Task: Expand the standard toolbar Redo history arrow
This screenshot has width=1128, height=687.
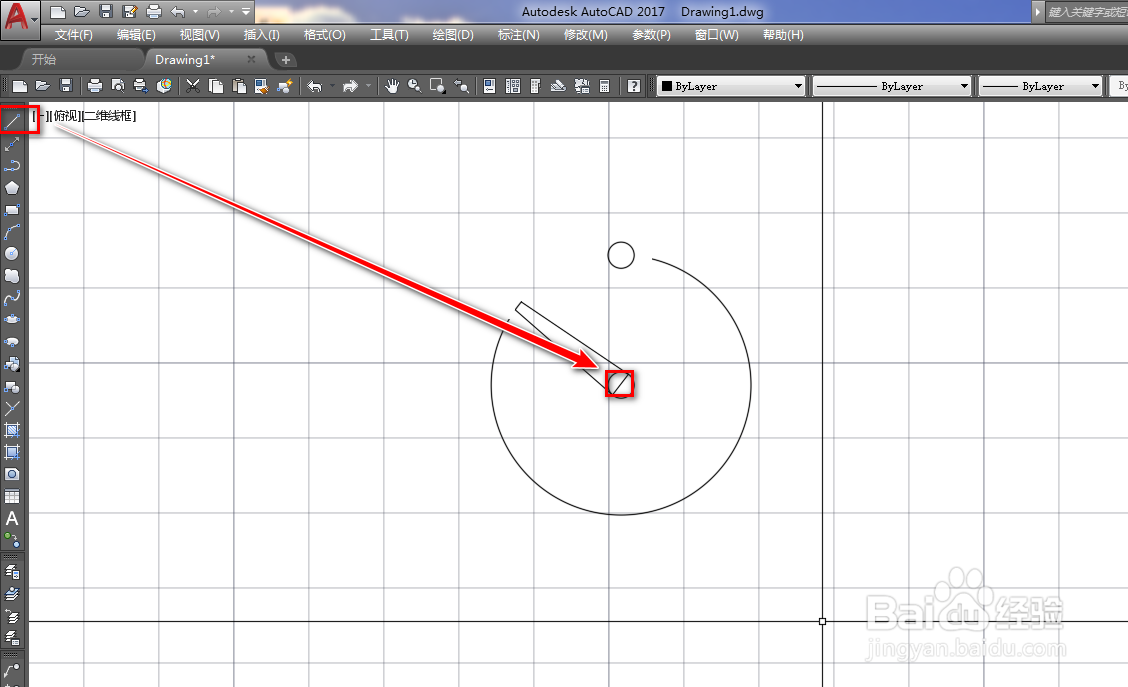Action: (x=368, y=86)
